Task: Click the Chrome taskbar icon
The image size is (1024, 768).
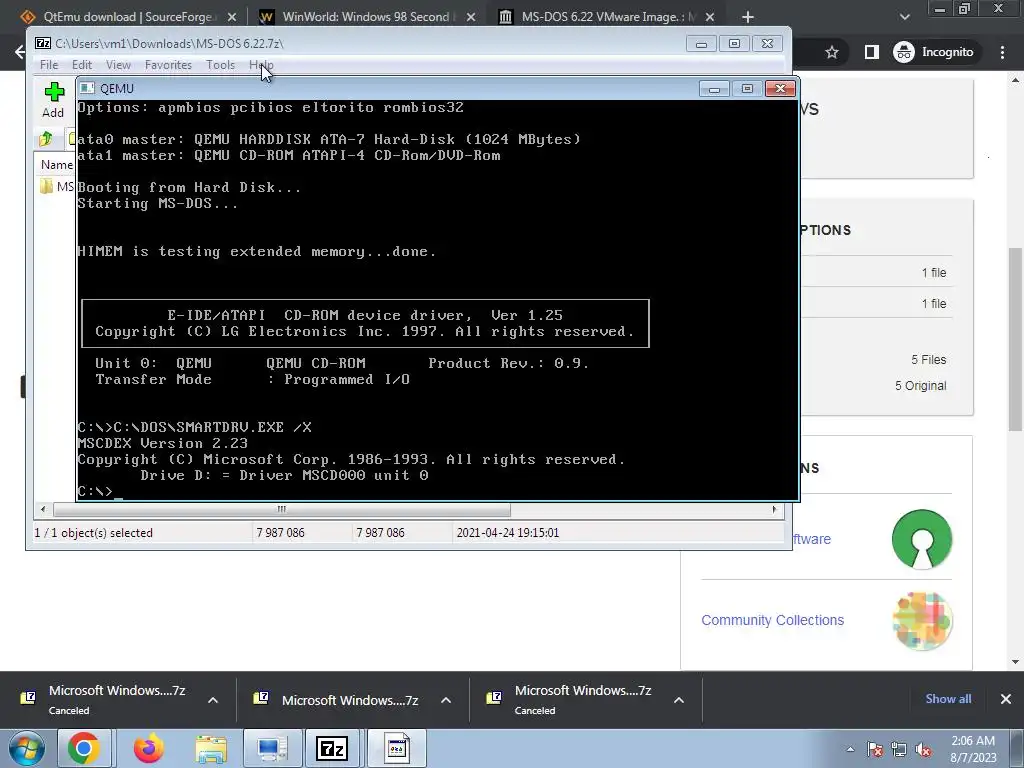Action: click(x=84, y=748)
